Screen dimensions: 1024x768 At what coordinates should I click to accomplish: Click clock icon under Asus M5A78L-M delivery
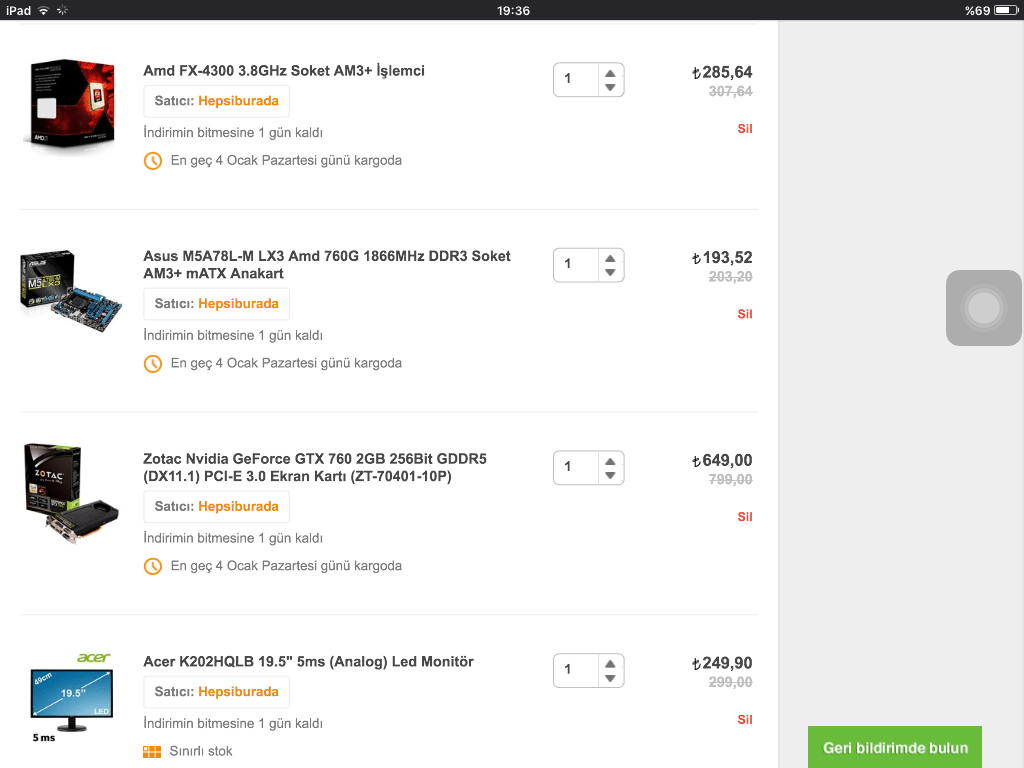click(x=153, y=364)
